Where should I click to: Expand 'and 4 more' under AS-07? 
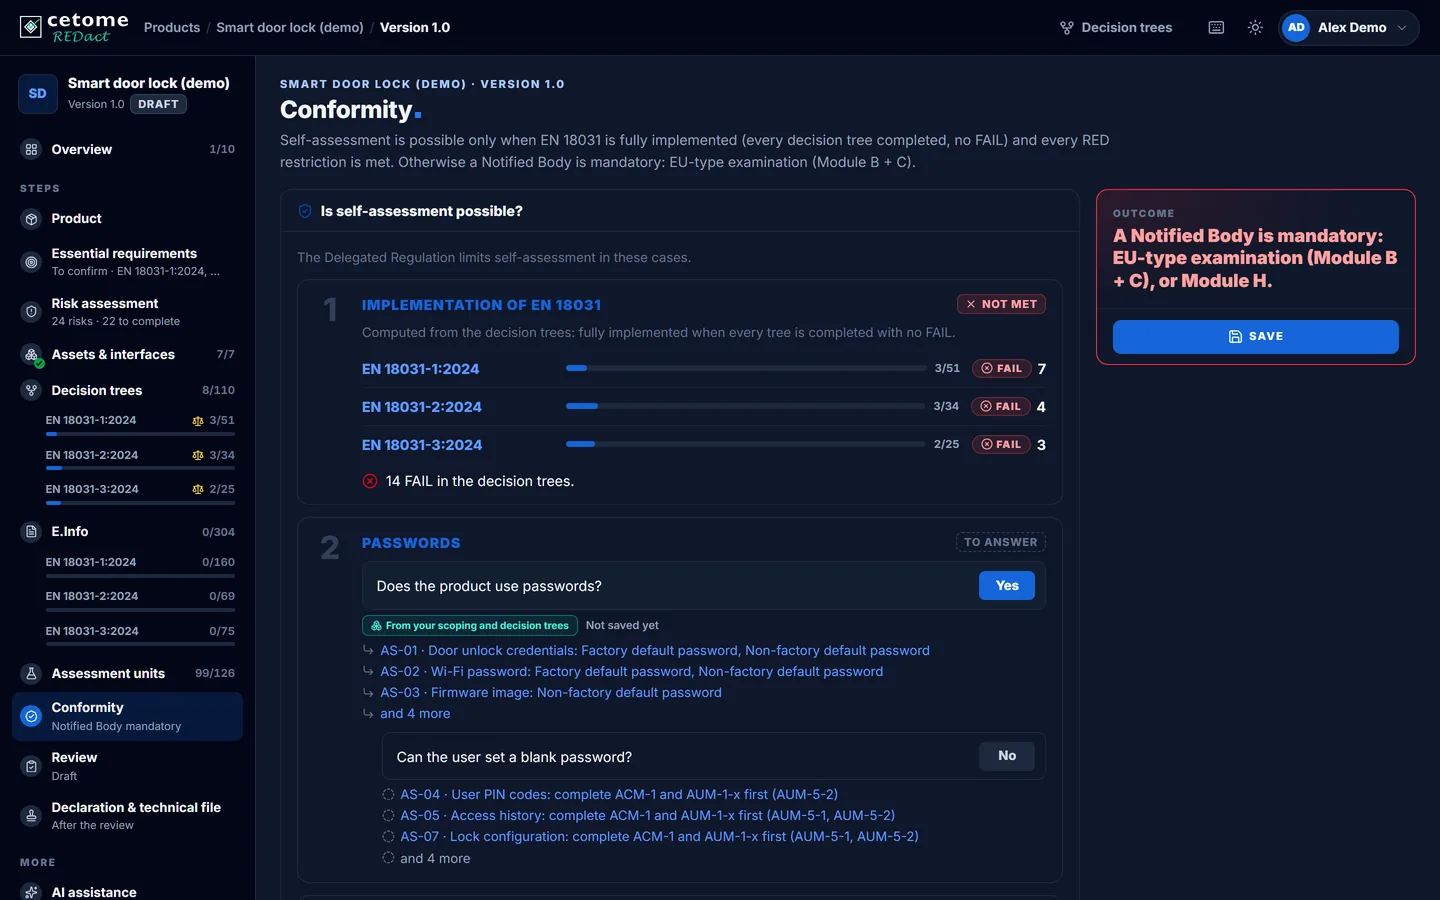435,858
